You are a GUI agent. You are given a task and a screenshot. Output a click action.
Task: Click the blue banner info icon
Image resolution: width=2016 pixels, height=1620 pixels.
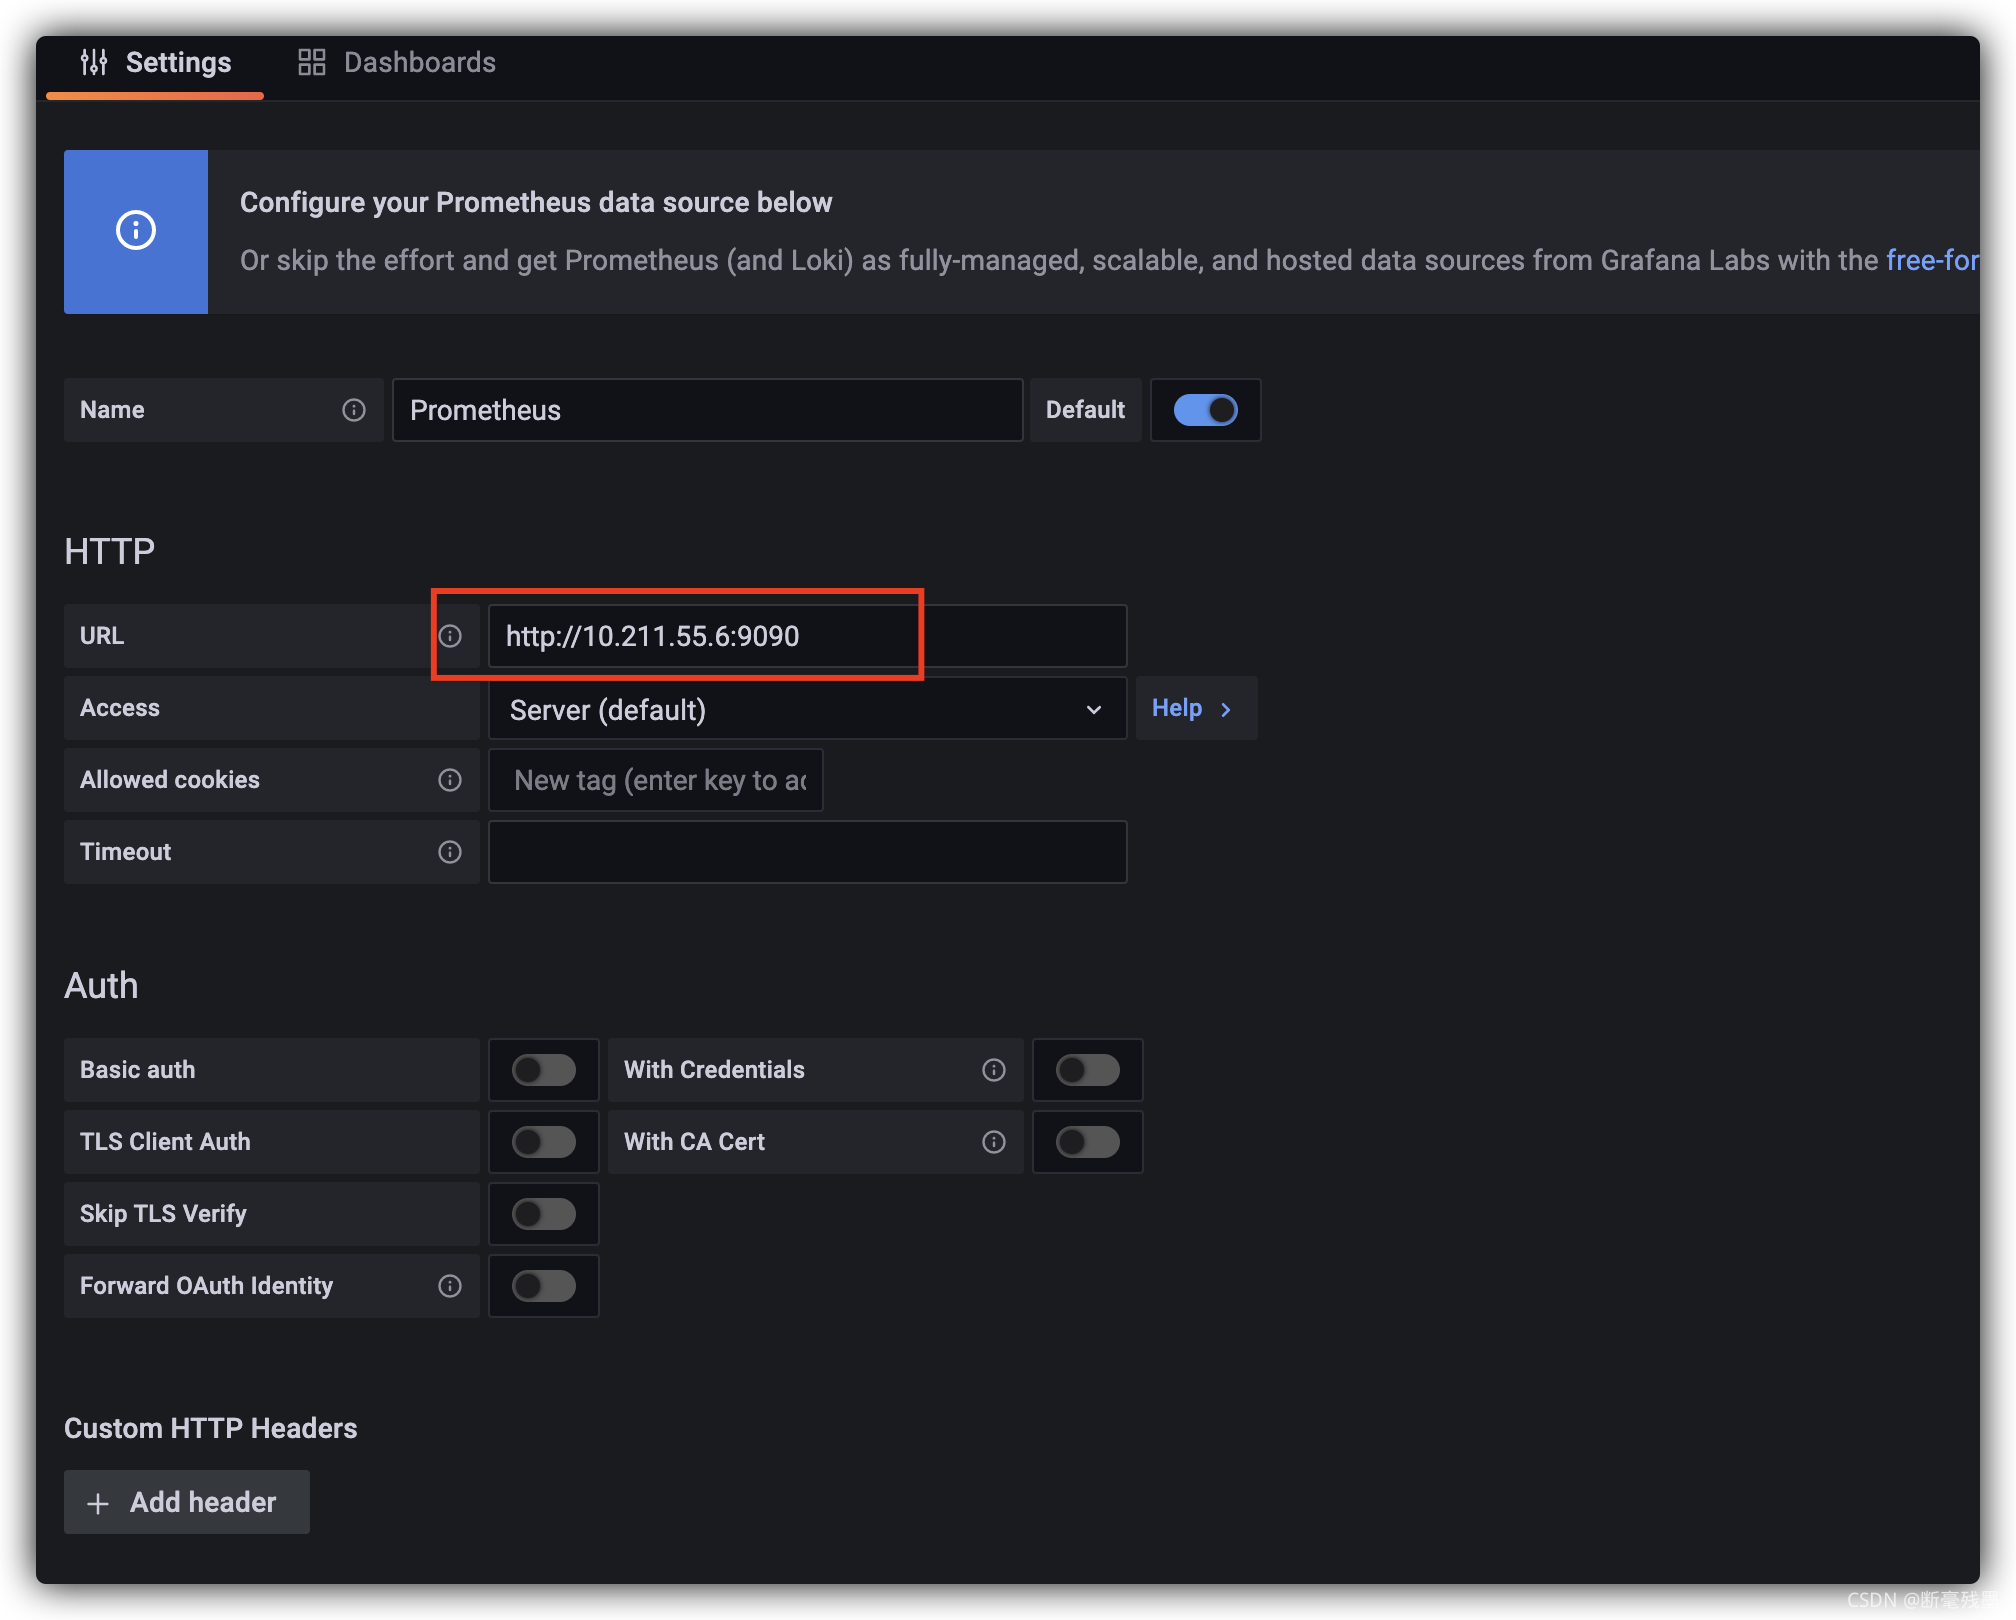136,230
